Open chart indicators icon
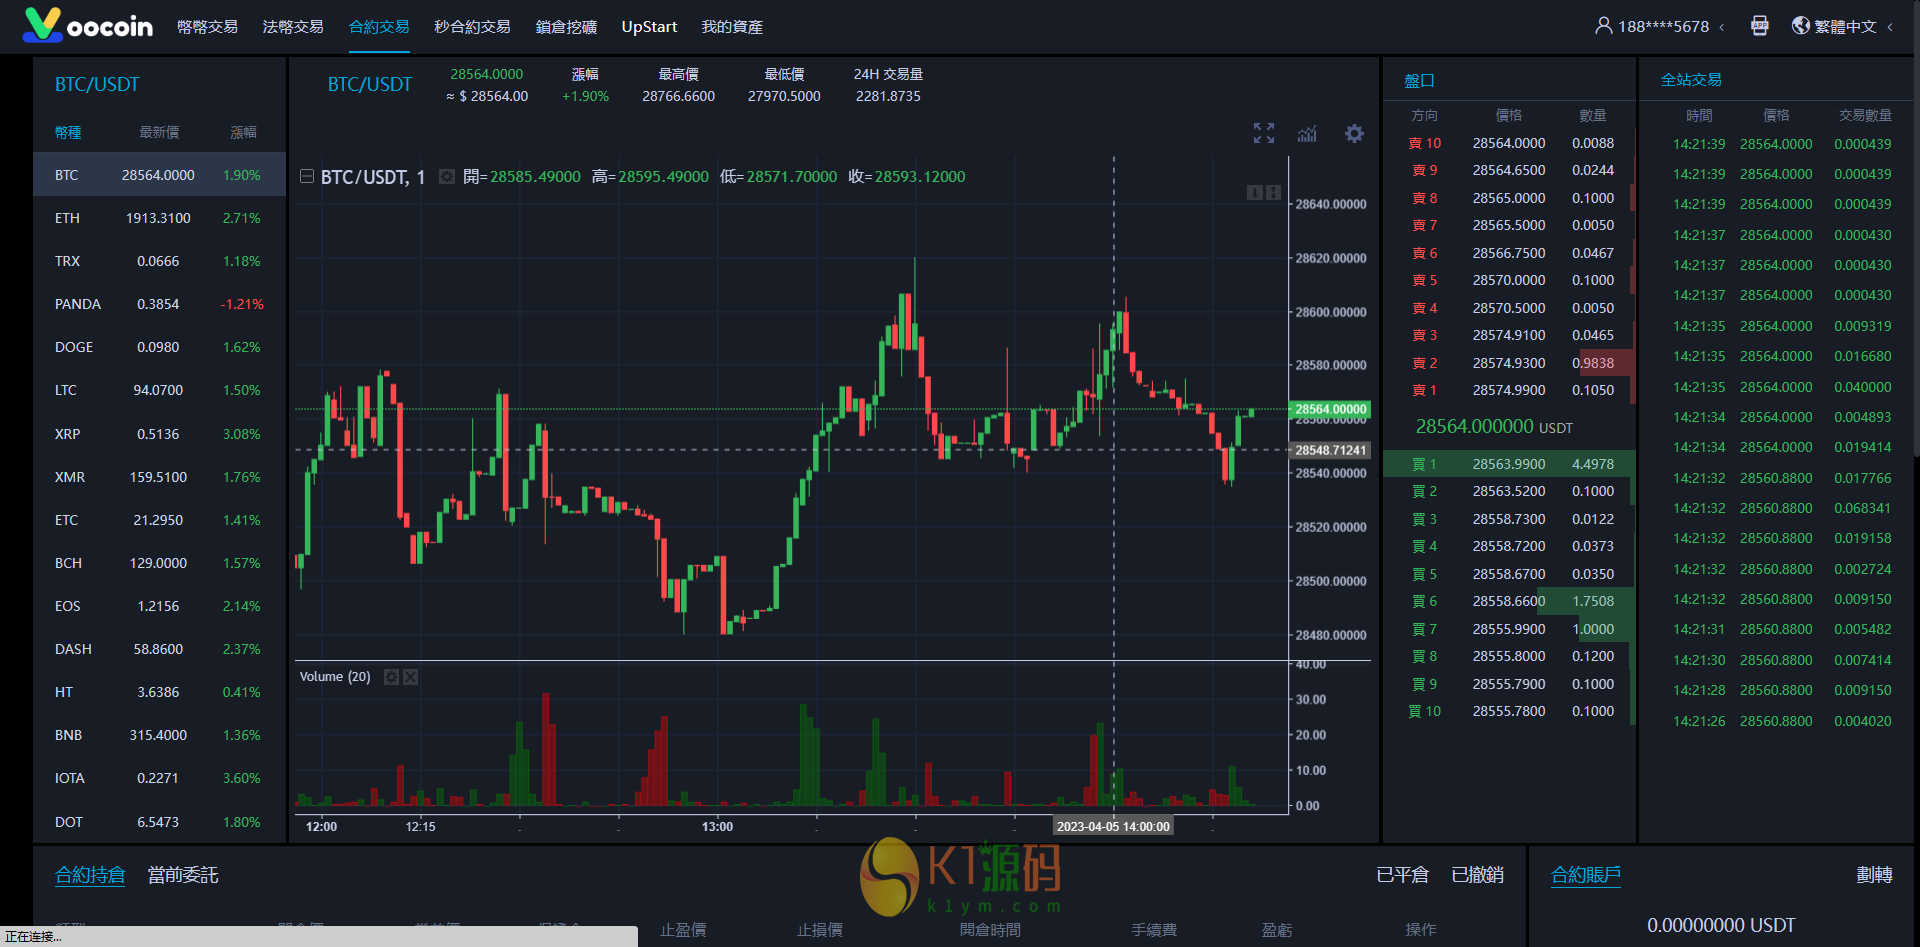The width and height of the screenshot is (1920, 947). tap(1307, 133)
